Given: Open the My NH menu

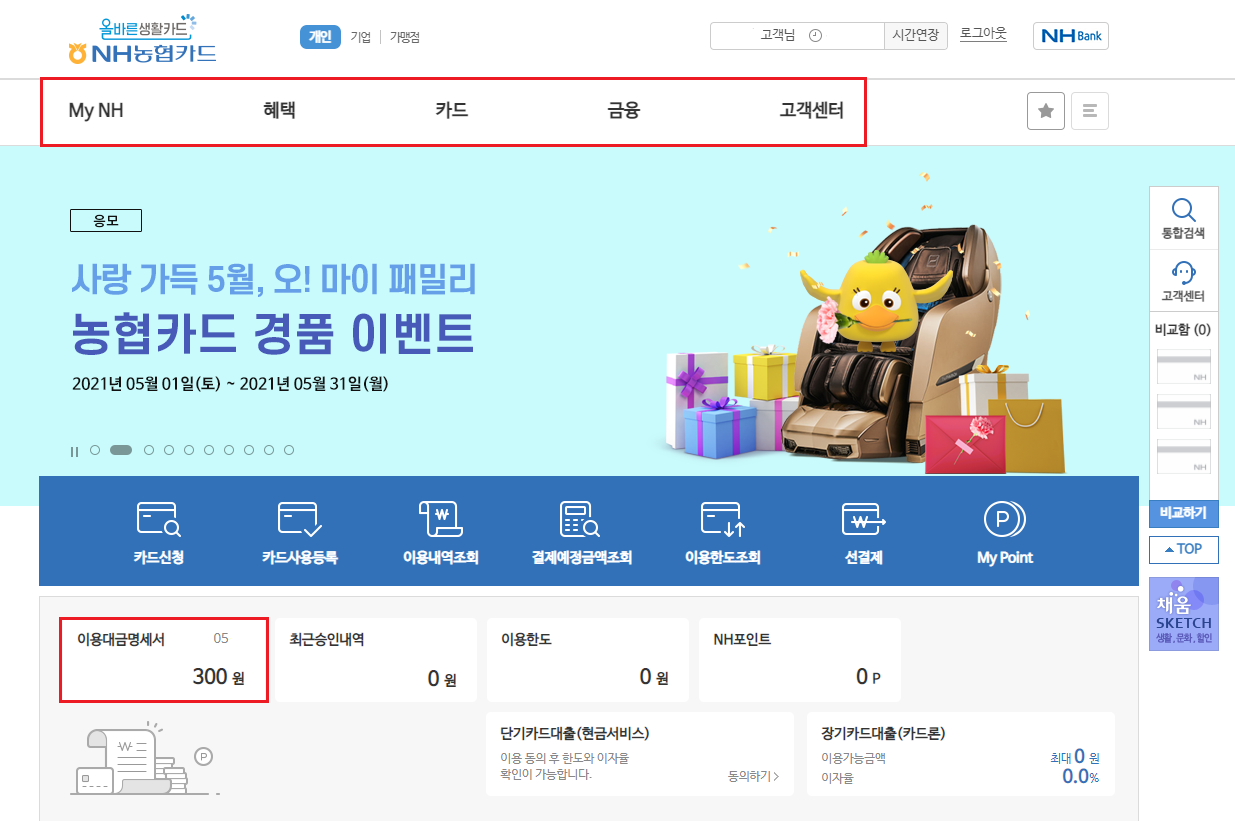Looking at the screenshot, I should click(x=96, y=110).
